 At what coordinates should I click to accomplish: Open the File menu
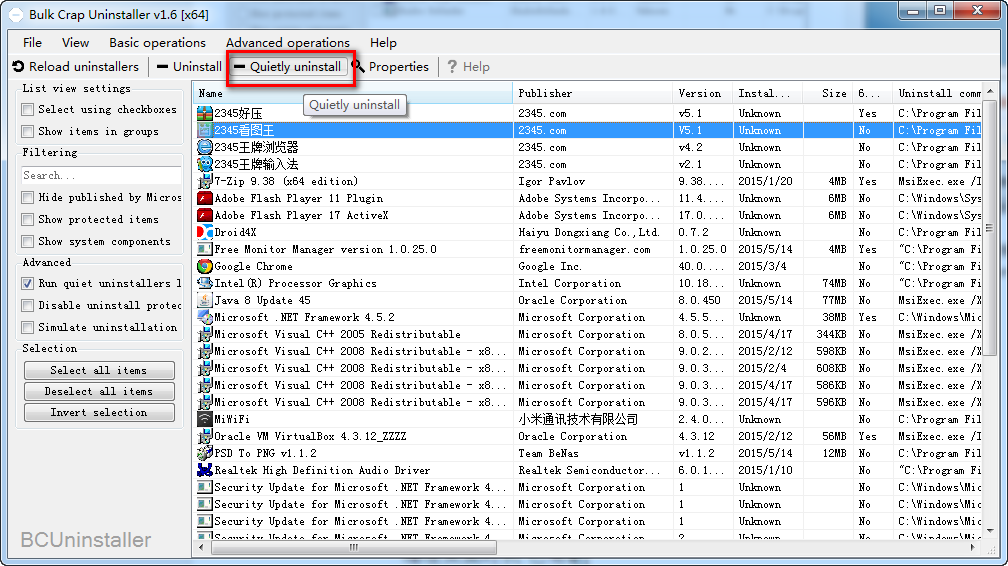32,42
